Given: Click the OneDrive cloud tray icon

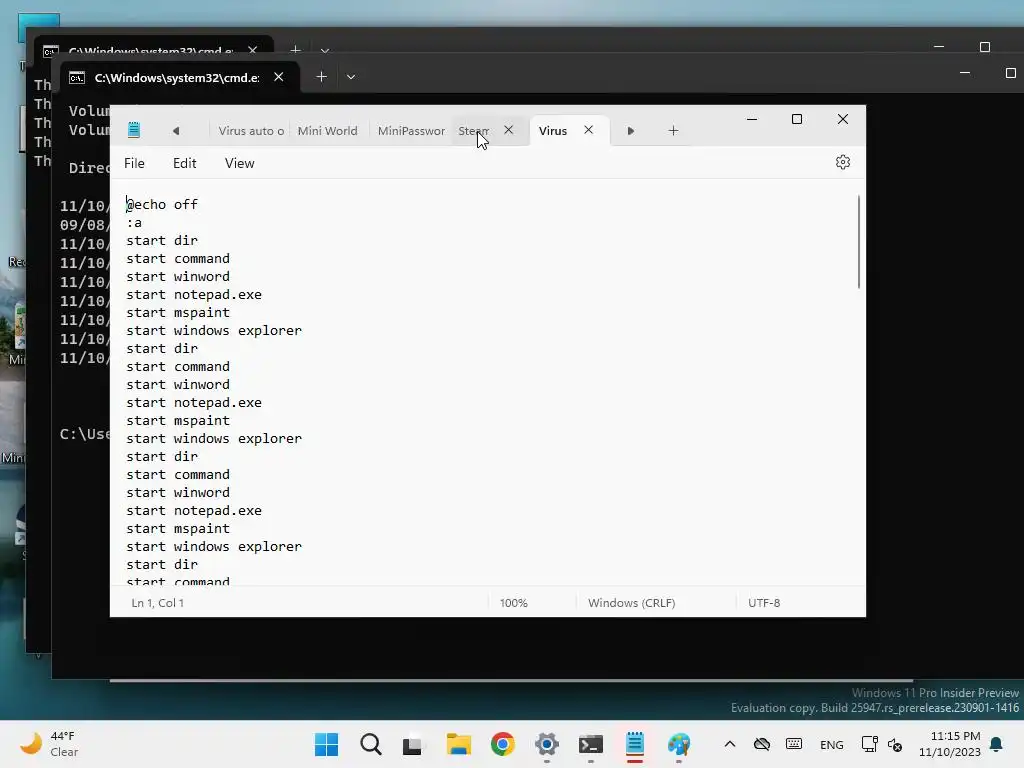Looking at the screenshot, I should click(x=761, y=744).
